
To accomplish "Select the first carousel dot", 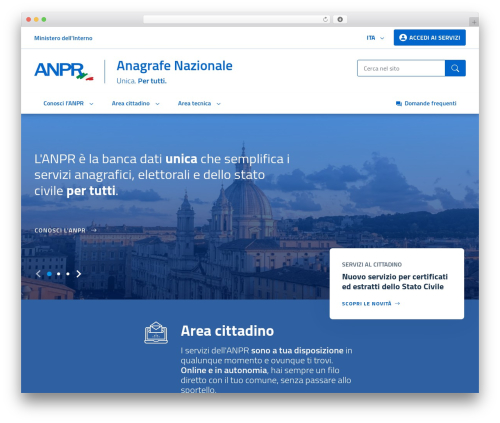I will (x=49, y=274).
